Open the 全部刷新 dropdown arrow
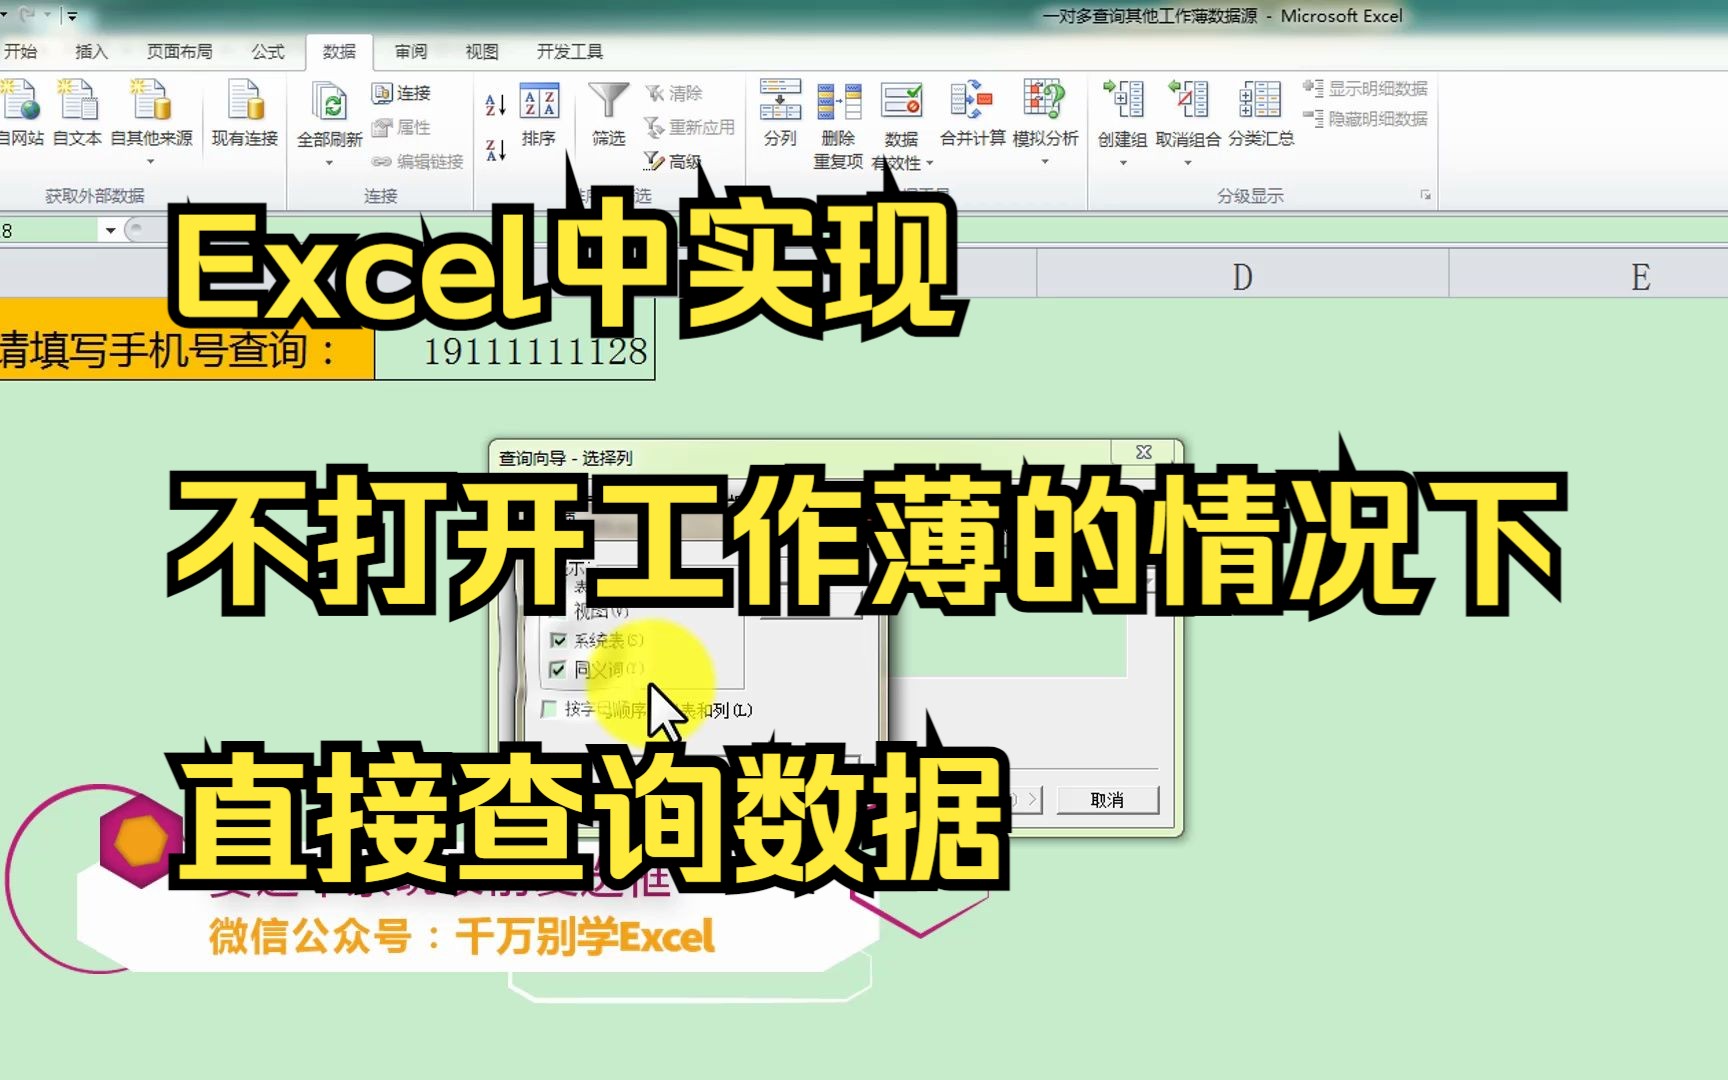Image resolution: width=1728 pixels, height=1080 pixels. [x=330, y=160]
